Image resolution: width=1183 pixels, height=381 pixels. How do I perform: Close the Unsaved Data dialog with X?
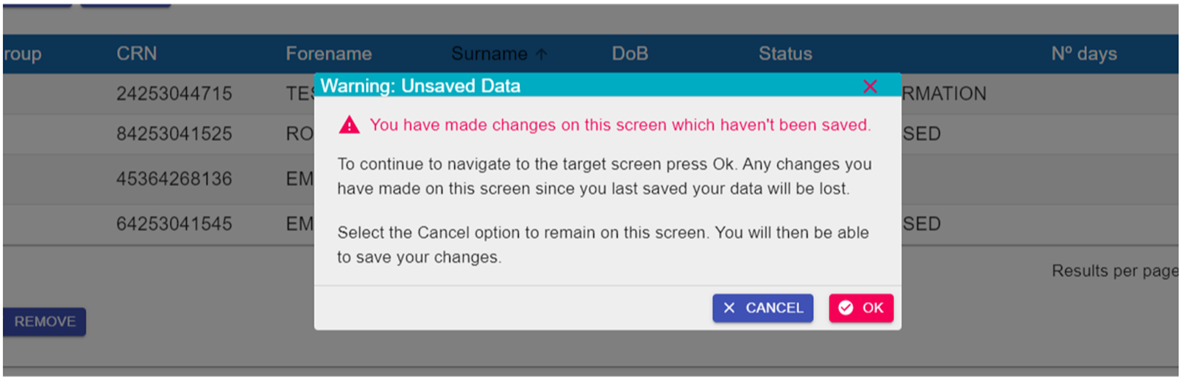pyautogui.click(x=870, y=86)
